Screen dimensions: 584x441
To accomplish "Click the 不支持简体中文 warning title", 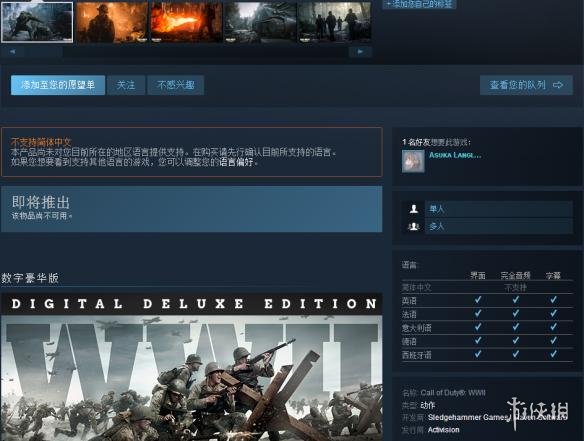I will coord(41,142).
